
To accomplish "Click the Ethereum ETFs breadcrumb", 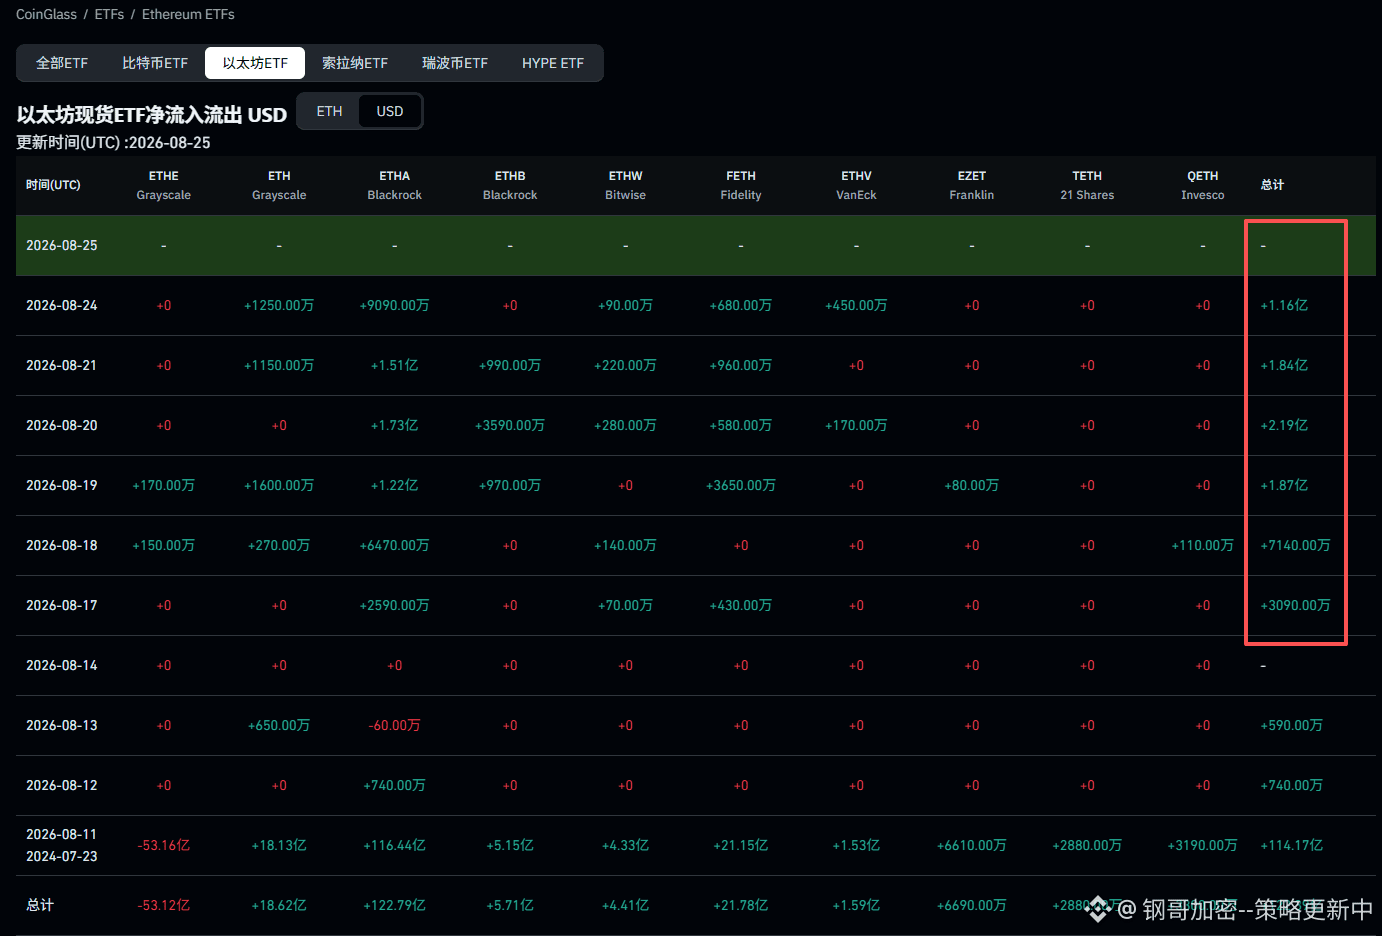I will click(188, 14).
